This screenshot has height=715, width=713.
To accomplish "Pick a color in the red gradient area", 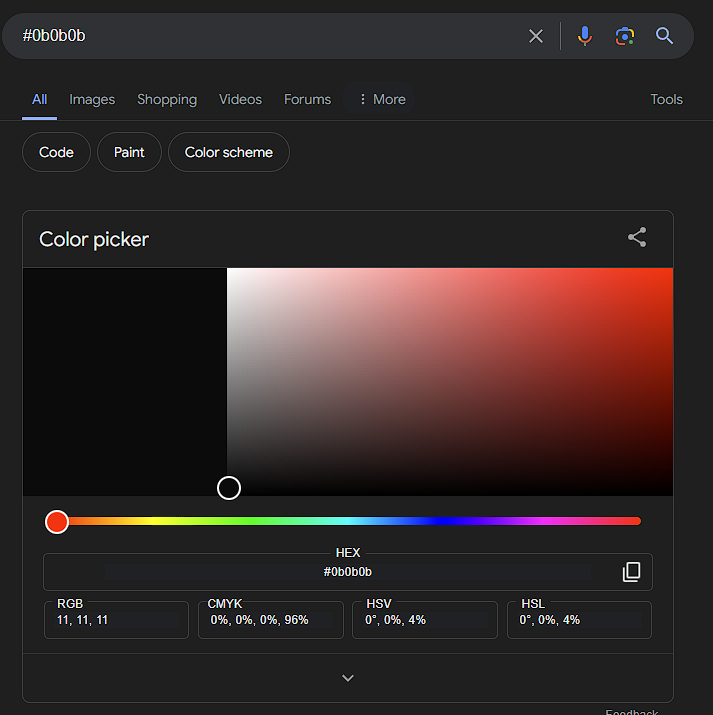I will click(x=450, y=382).
